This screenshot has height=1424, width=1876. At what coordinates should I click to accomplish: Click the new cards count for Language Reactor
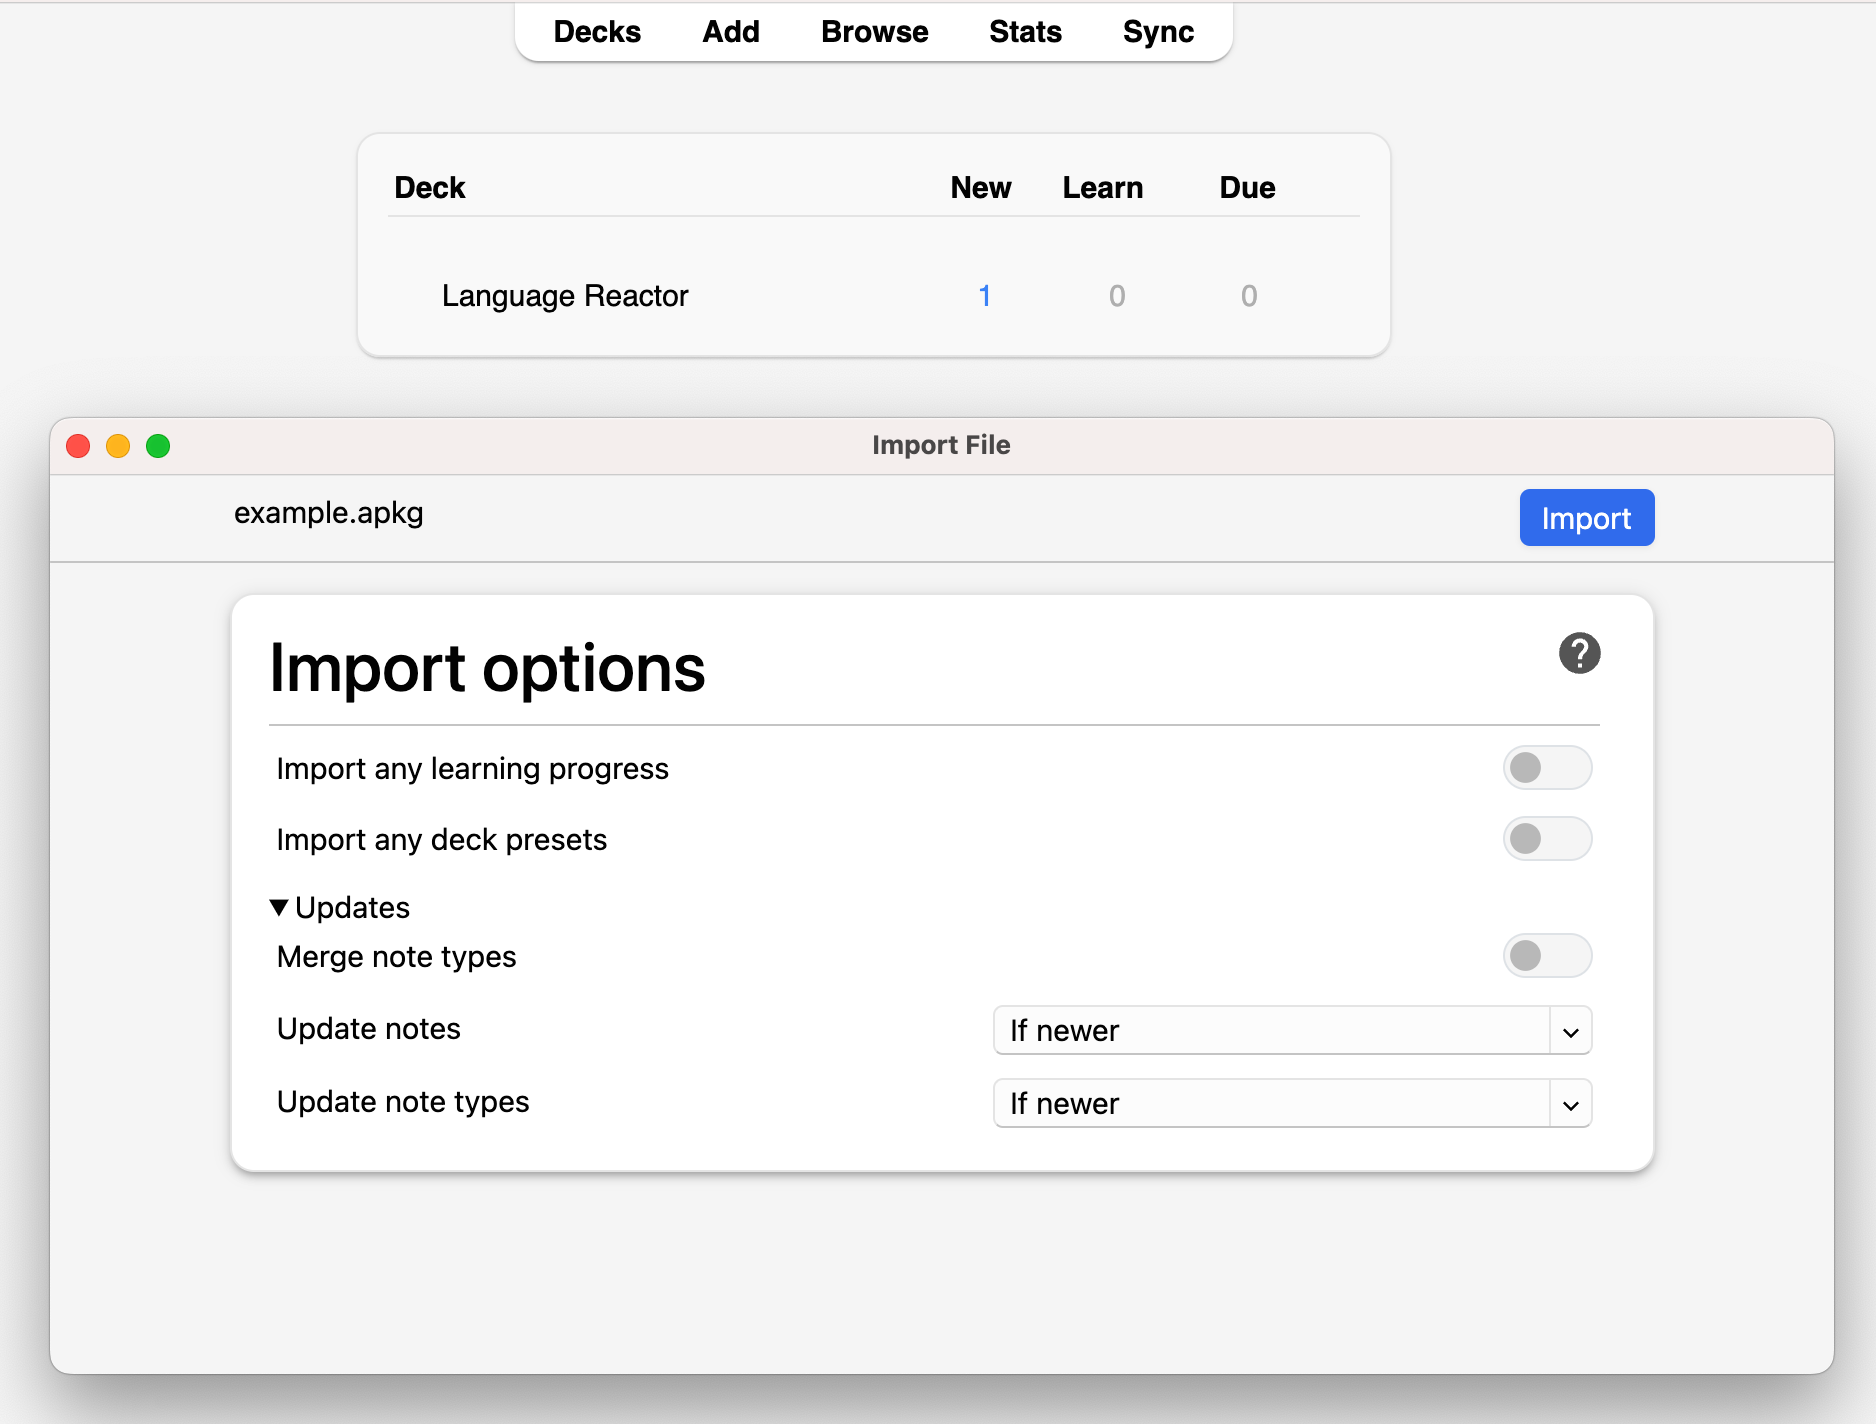(985, 295)
